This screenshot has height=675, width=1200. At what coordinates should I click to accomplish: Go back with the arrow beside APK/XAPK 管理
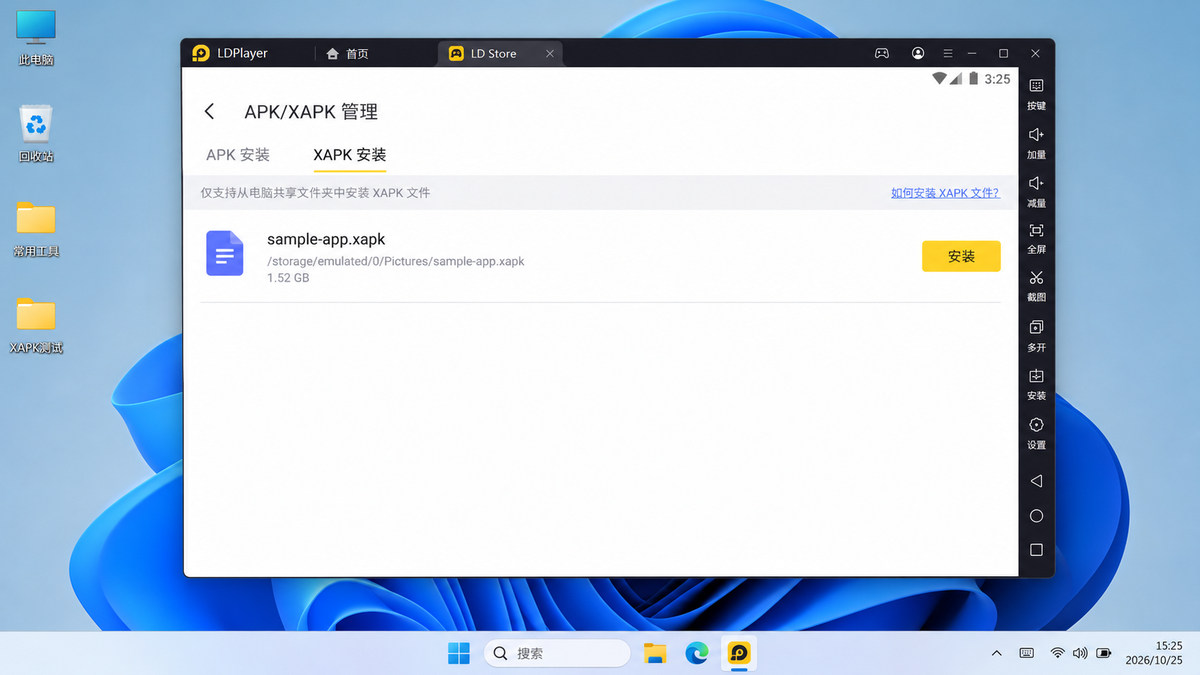click(x=209, y=112)
